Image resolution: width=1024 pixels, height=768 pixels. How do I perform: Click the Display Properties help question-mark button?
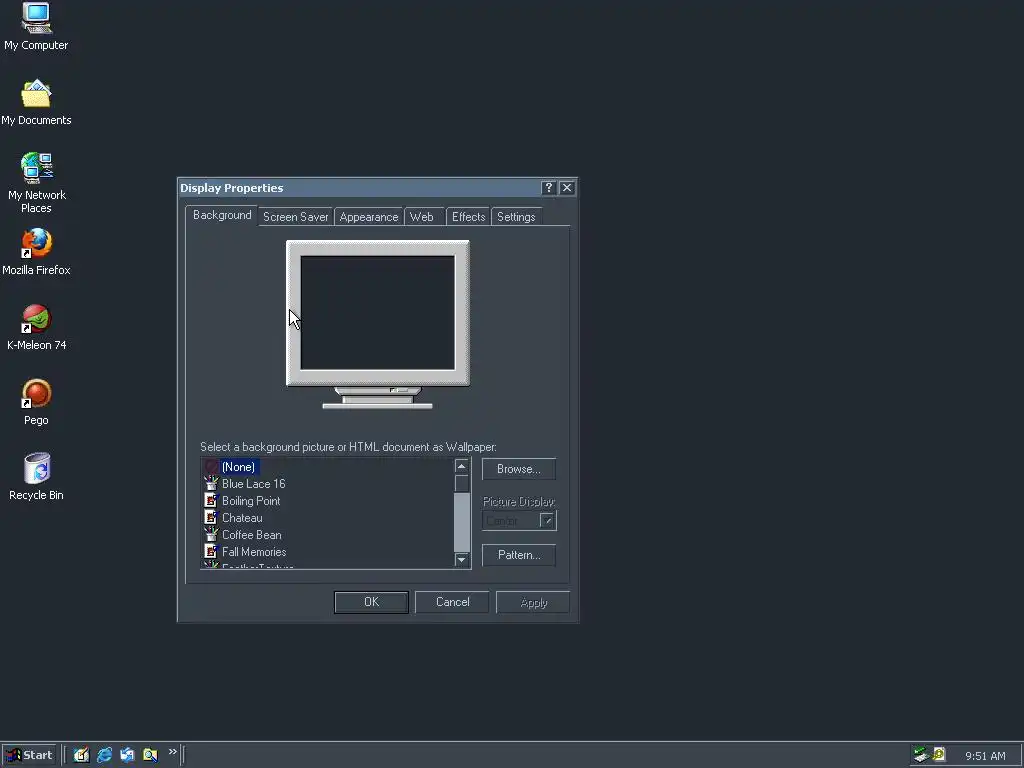[x=549, y=188]
